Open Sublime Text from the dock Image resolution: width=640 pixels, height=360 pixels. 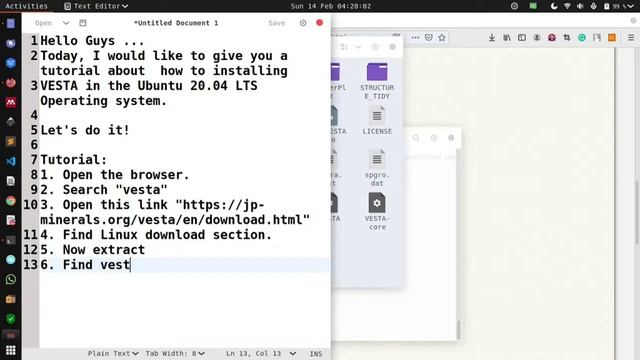point(11,142)
